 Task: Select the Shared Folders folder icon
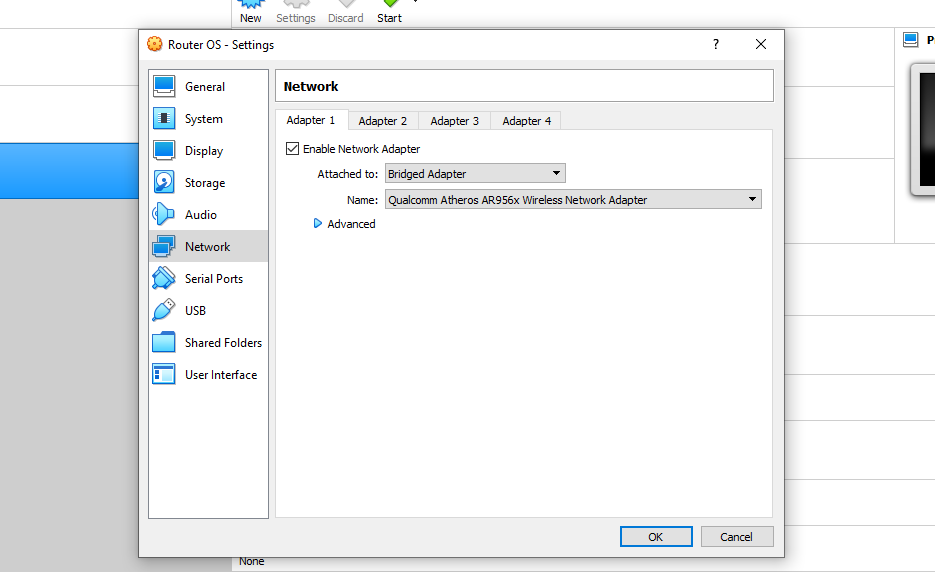click(164, 342)
